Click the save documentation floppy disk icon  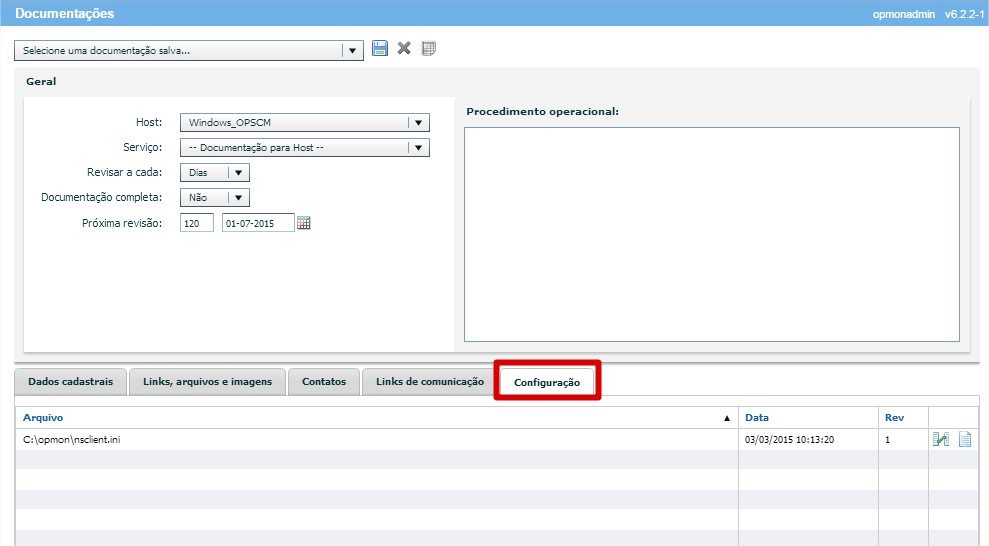pyautogui.click(x=380, y=49)
